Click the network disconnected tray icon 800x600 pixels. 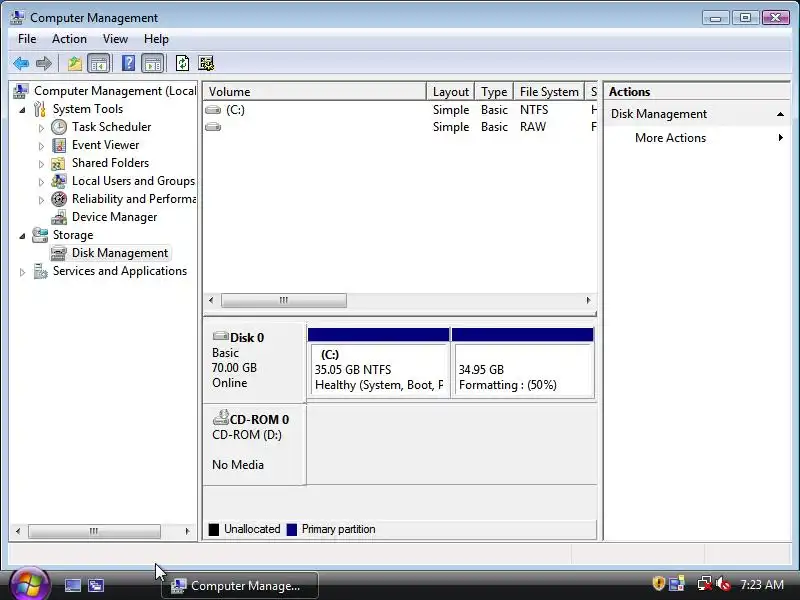(704, 584)
